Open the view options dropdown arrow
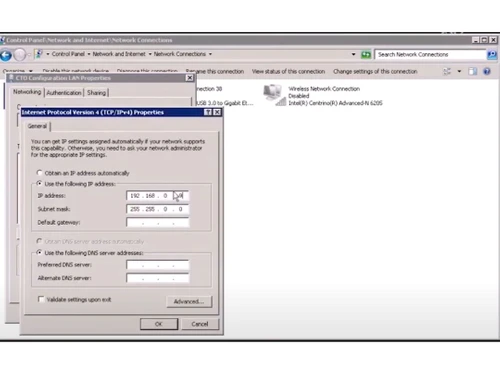Screen dimensions: 500x375 459,71
